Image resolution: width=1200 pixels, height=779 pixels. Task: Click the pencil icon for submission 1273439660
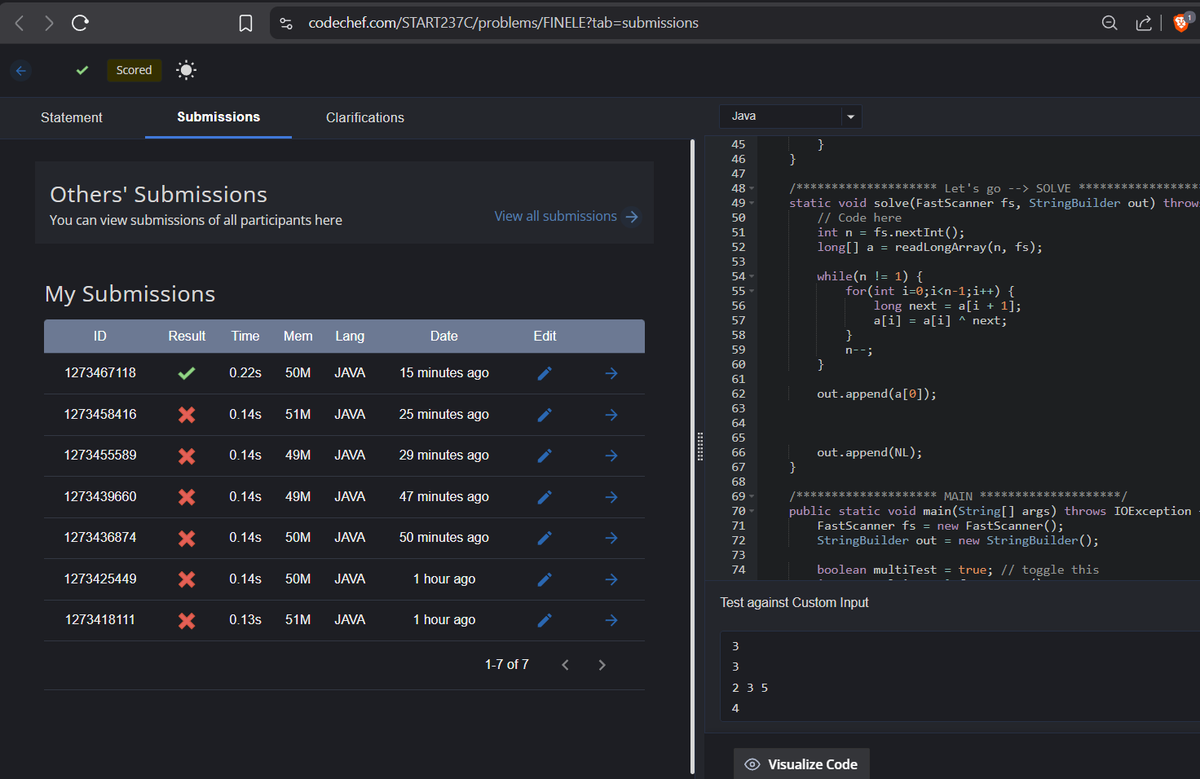(544, 497)
